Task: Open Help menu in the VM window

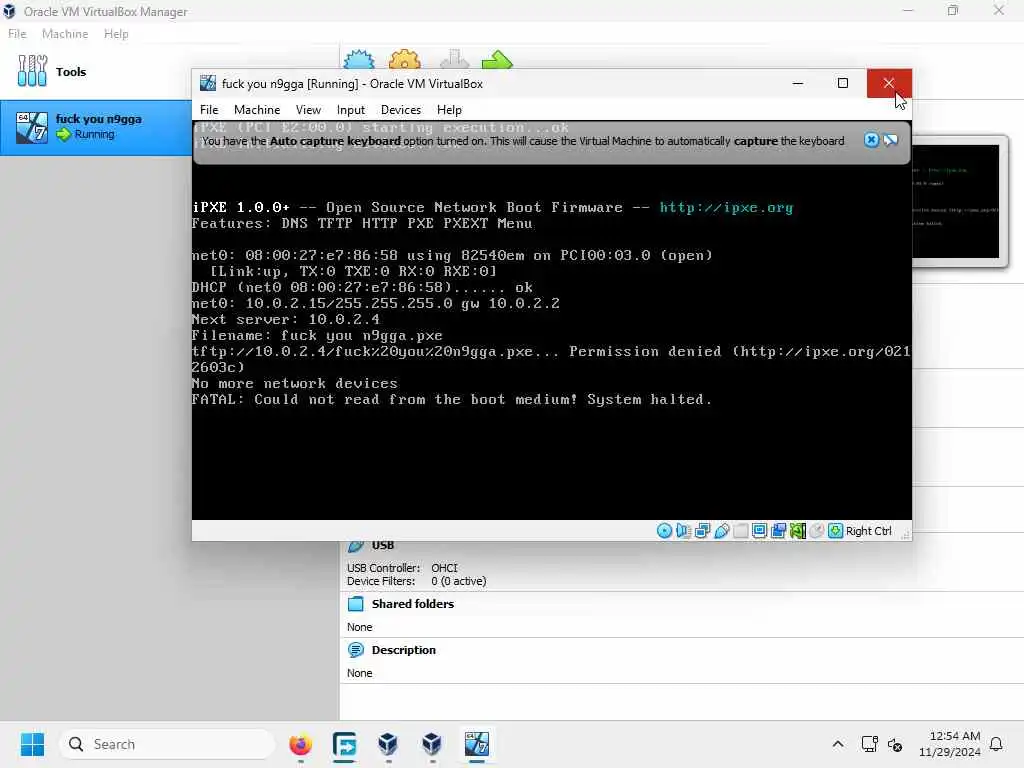Action: point(449,110)
